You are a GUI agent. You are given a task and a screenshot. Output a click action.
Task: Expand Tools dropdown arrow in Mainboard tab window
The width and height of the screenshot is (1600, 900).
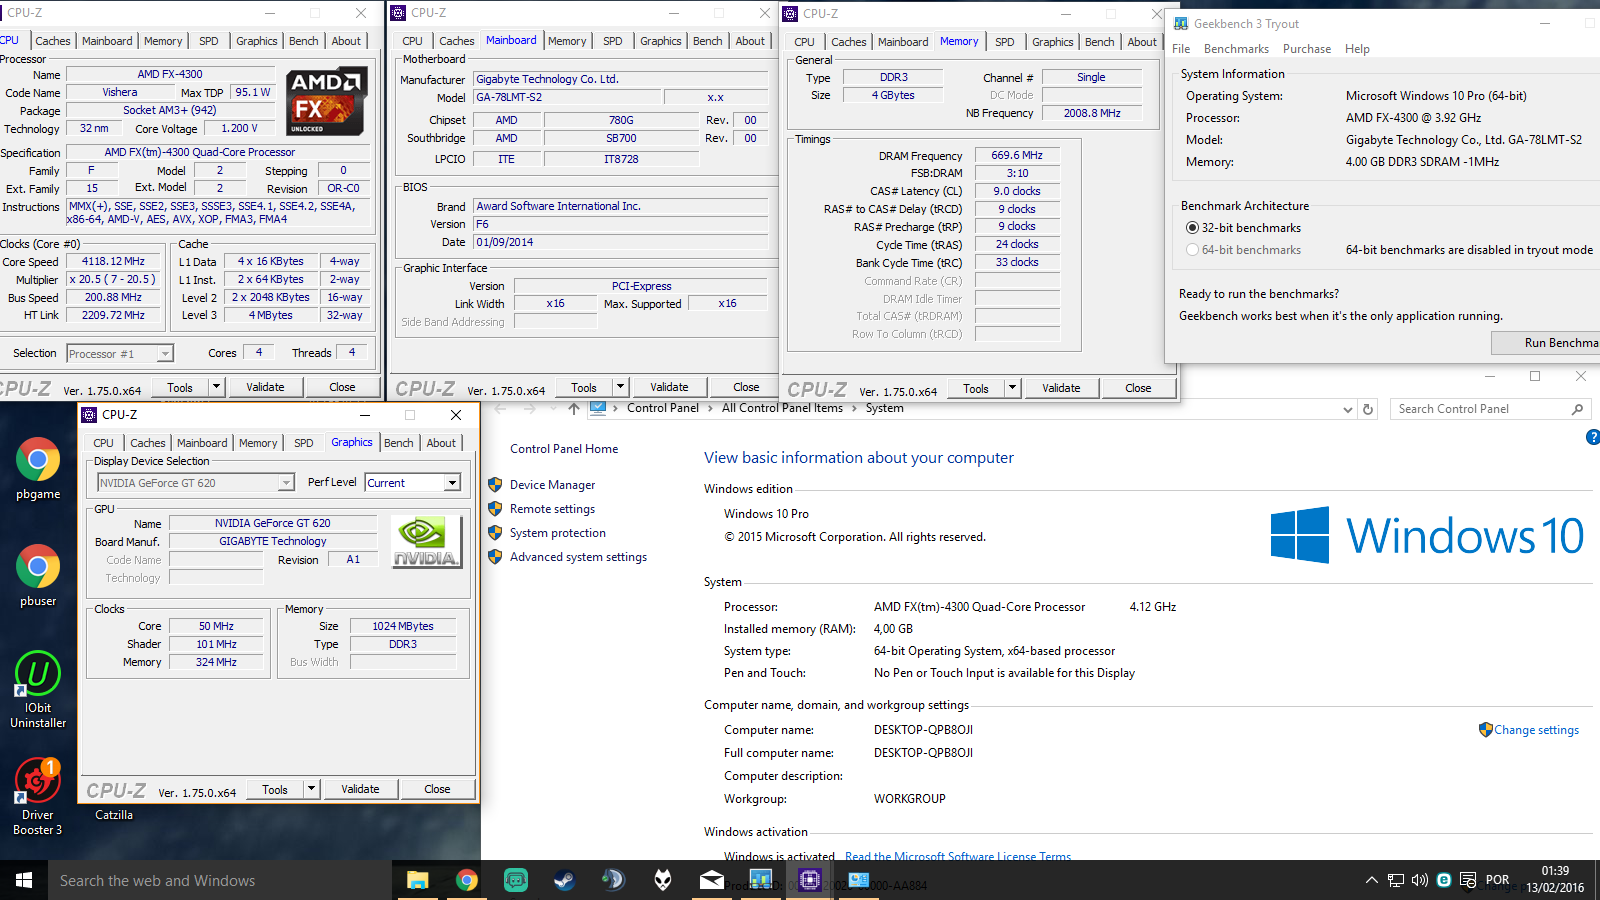620,387
